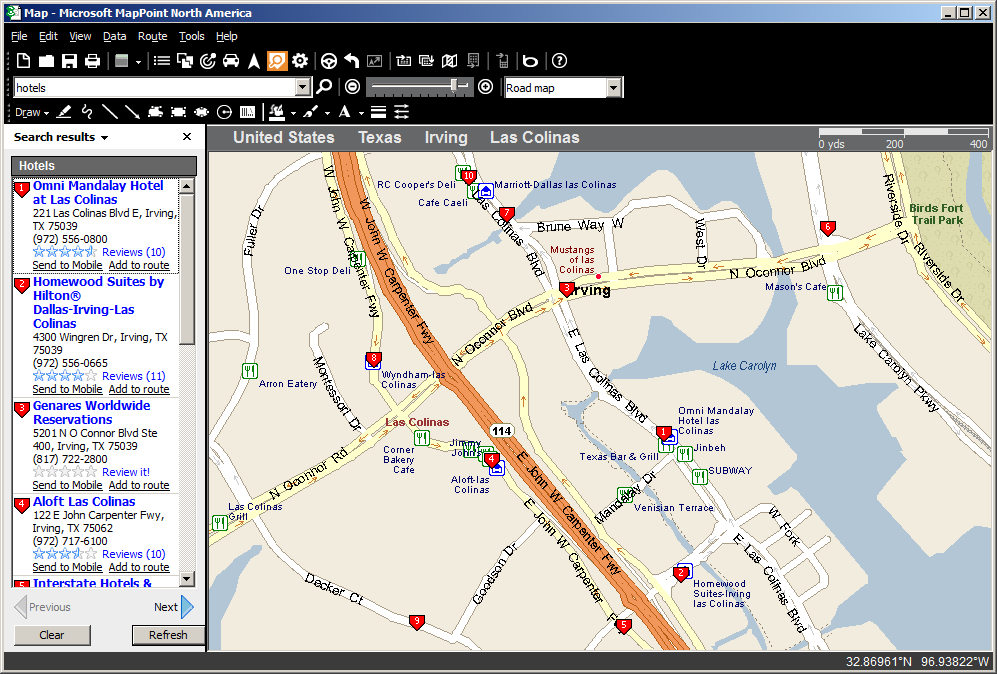
Task: Click the Print icon in toolbar
Action: coord(93,61)
